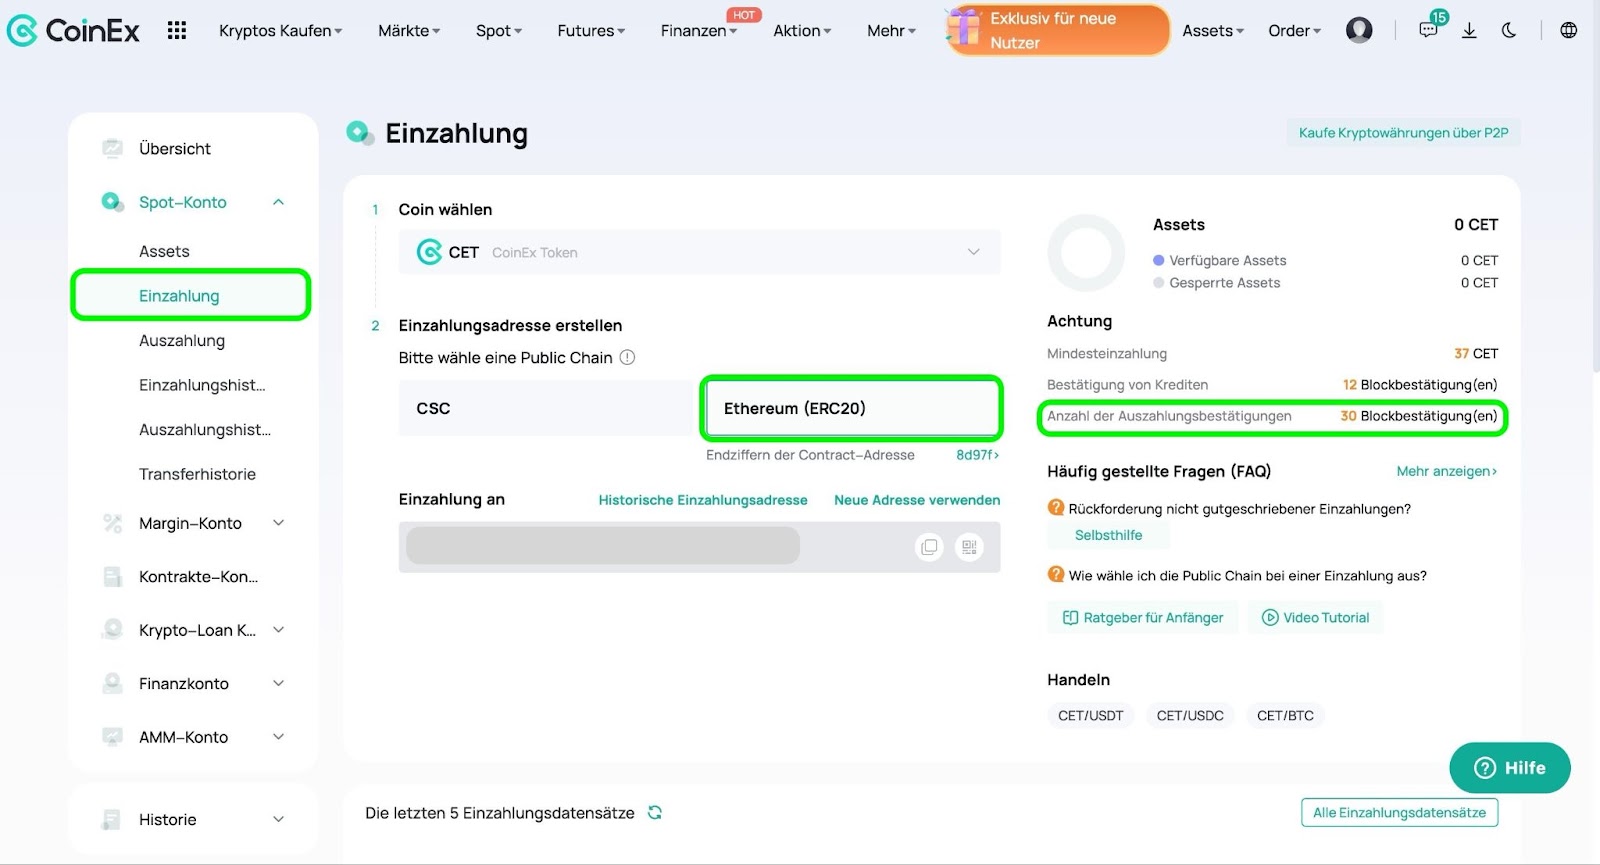Open the Spot dropdown menu
The image size is (1600, 865).
click(x=499, y=31)
